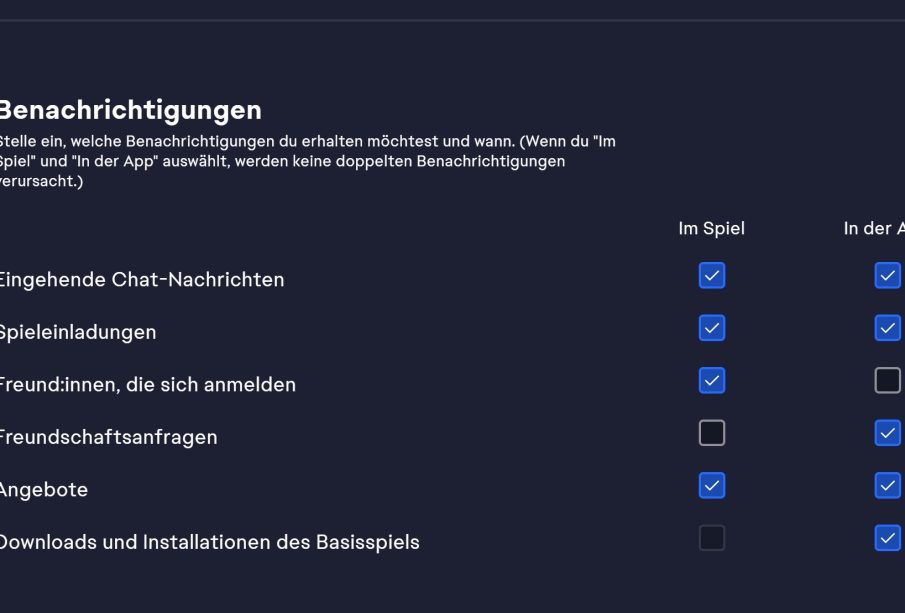This screenshot has width=905, height=613.
Task: Toggle off Im Spiel checkbox for Angebote
Action: pyautogui.click(x=711, y=486)
